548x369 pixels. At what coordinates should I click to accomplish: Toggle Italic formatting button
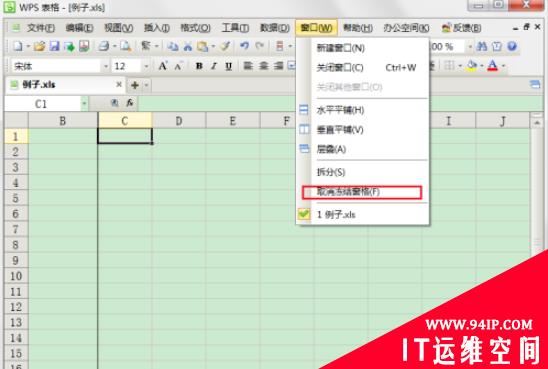(x=214, y=66)
